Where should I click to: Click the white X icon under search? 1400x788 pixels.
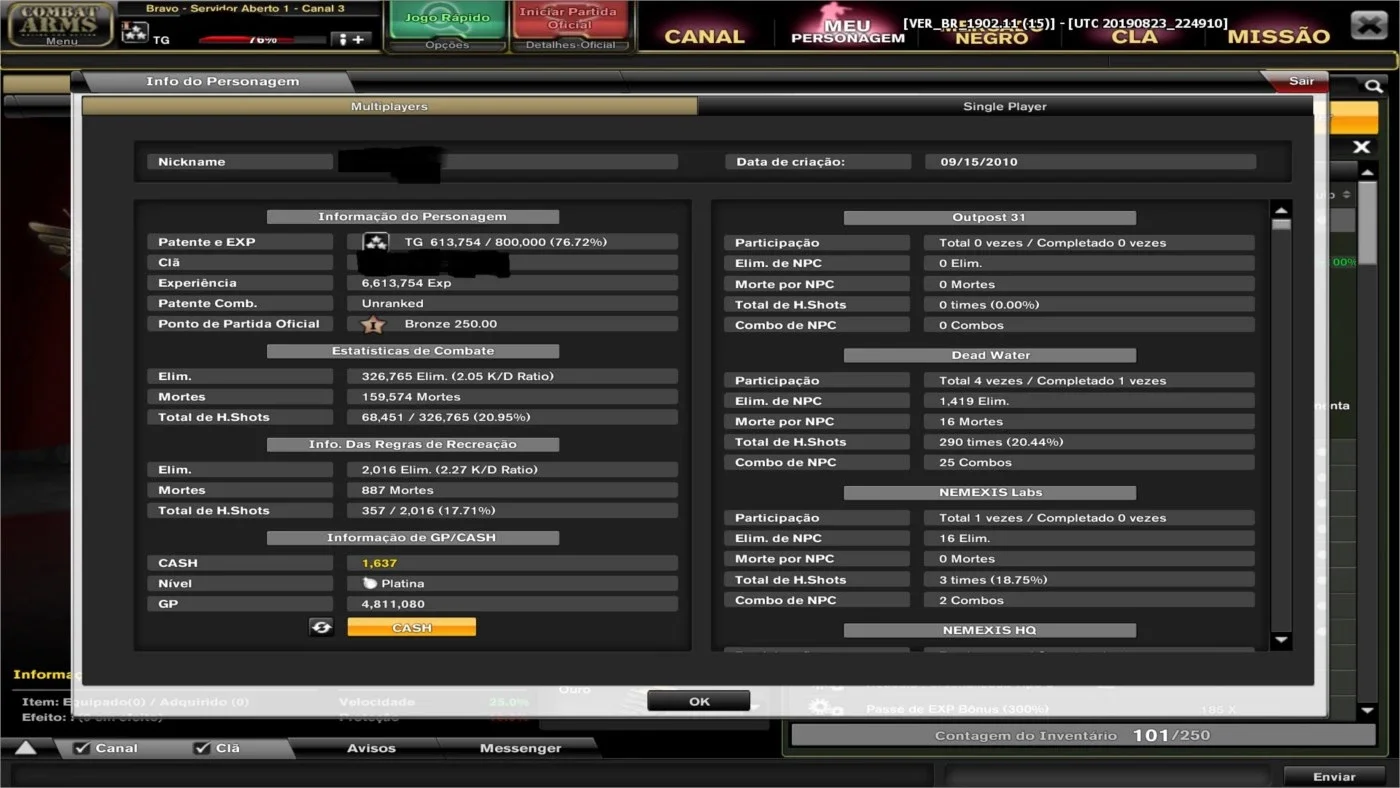1361,147
